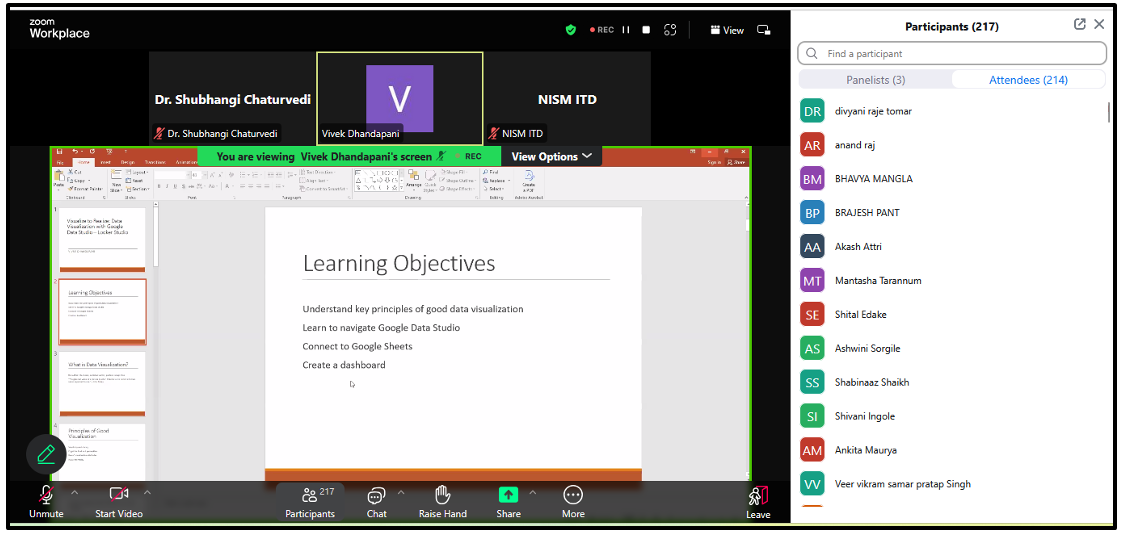Click the Learning Objectives slide title
1122x534 pixels.
[x=399, y=263]
